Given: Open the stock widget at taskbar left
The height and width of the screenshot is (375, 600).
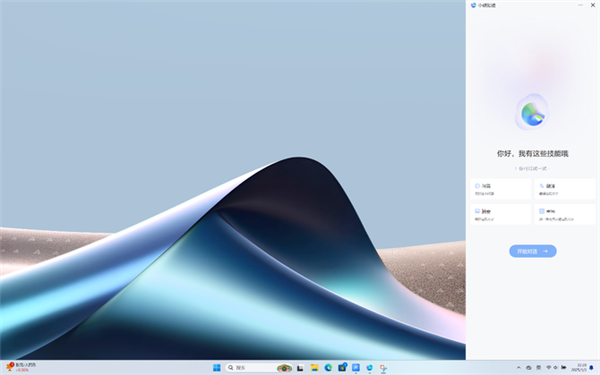Looking at the screenshot, I should click(x=21, y=367).
